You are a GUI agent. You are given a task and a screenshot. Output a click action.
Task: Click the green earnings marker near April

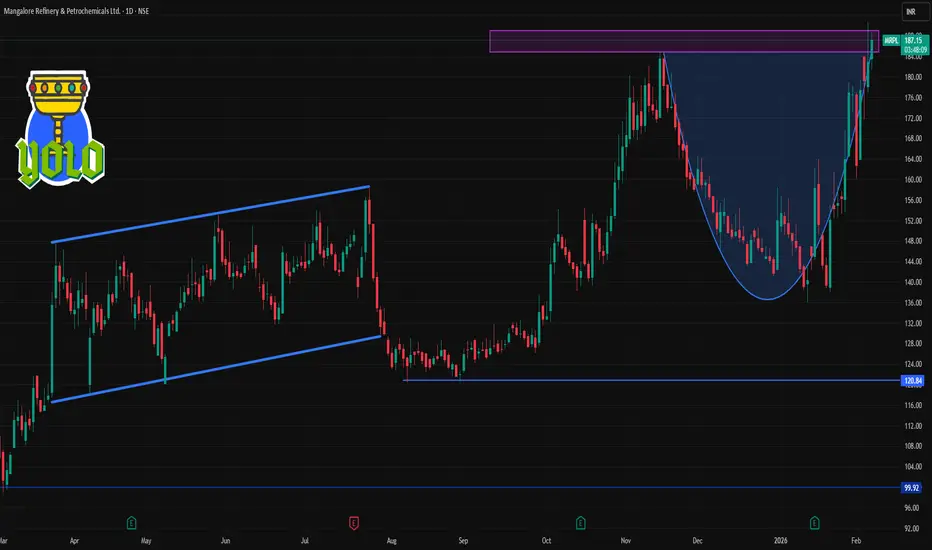131,523
